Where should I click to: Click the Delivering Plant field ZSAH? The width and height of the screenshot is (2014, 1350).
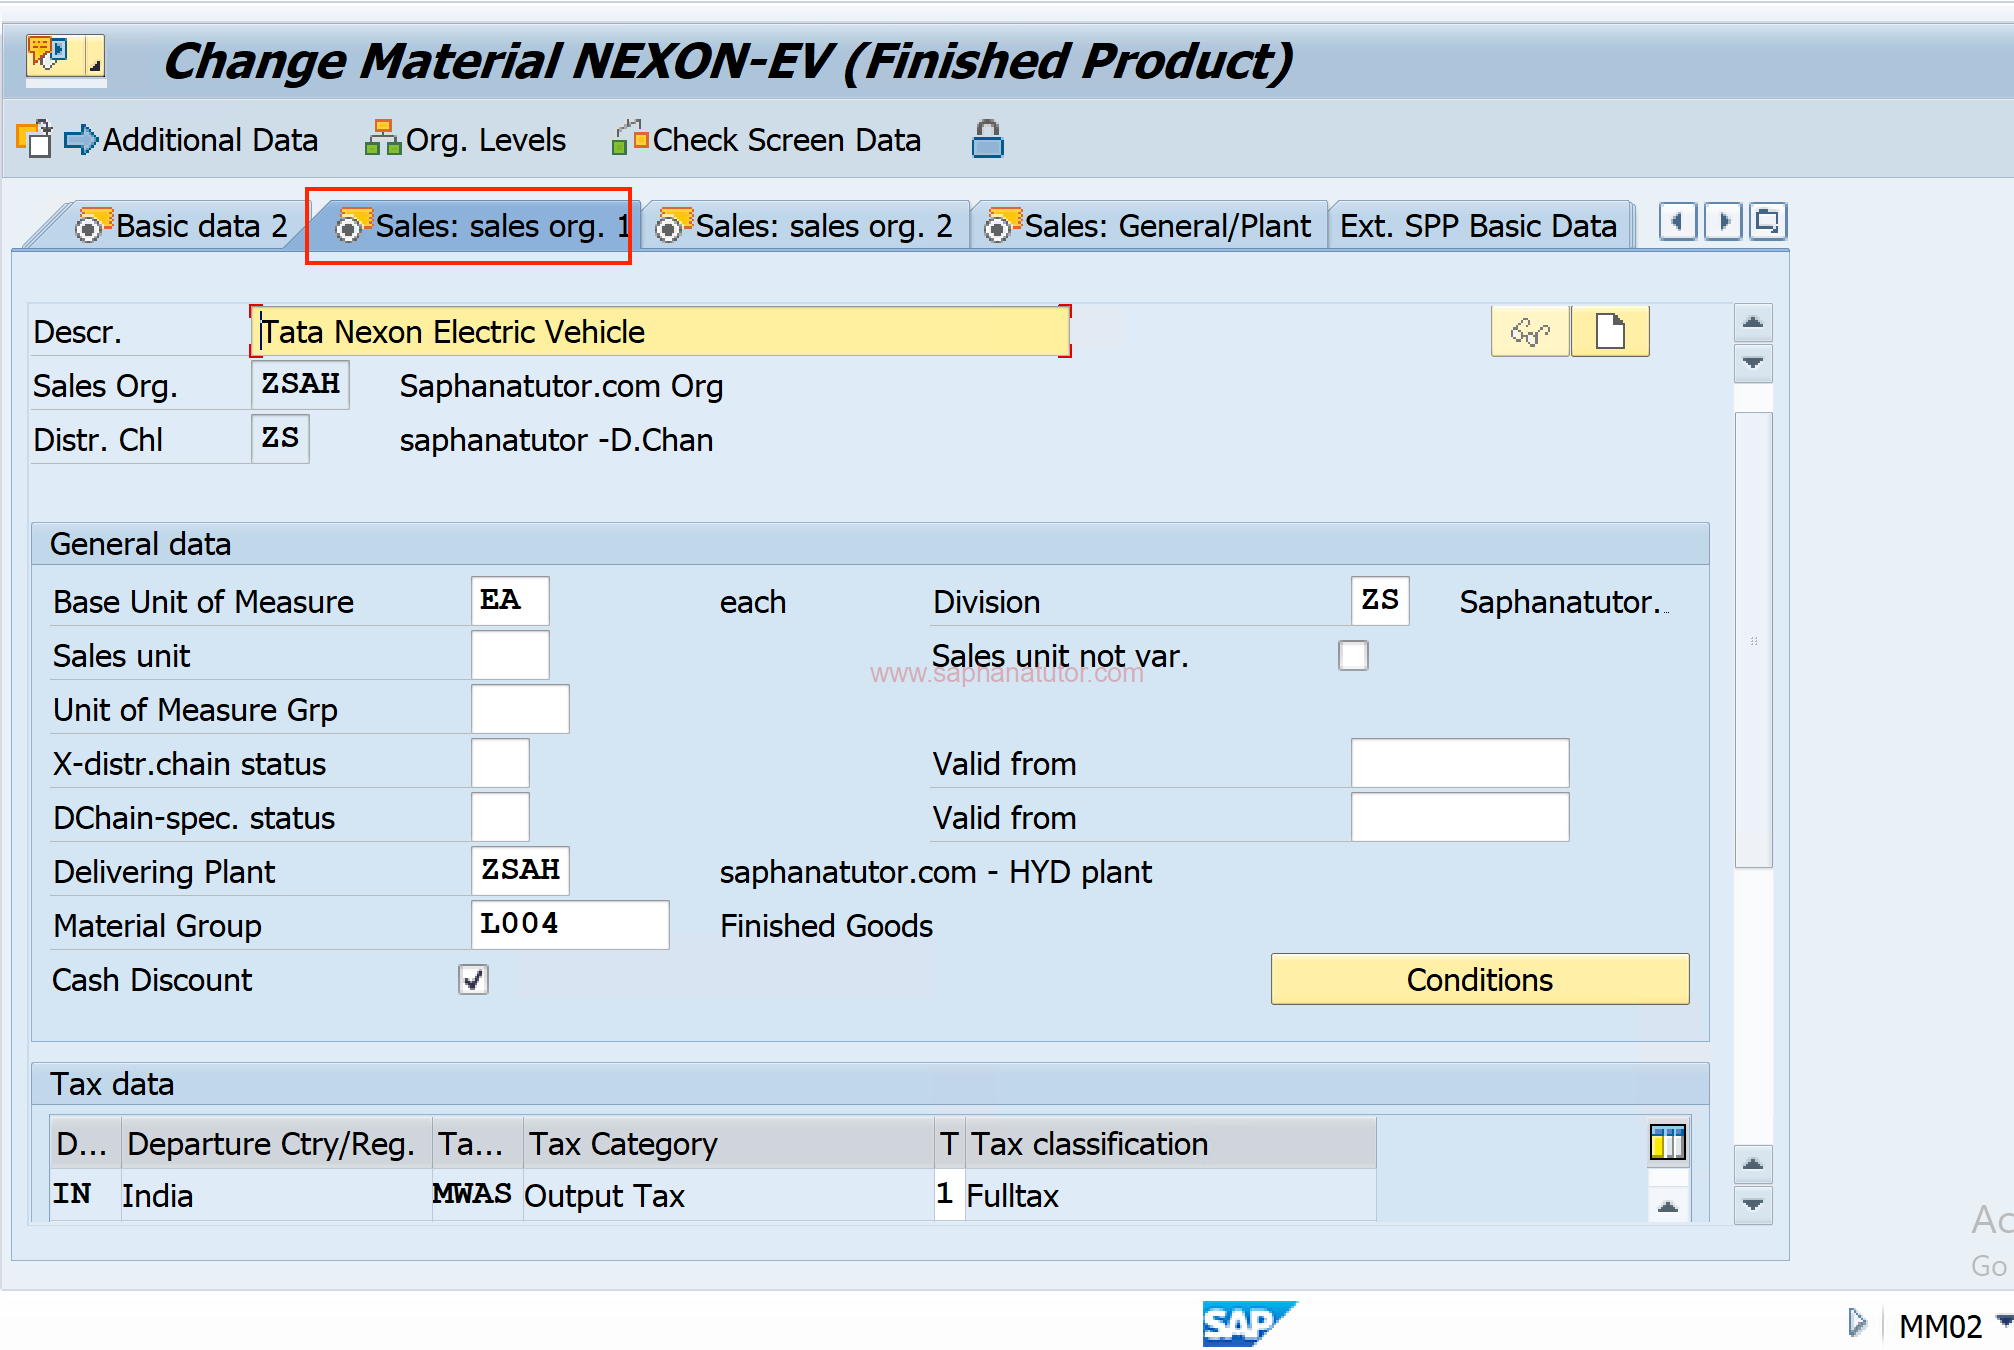tap(520, 871)
